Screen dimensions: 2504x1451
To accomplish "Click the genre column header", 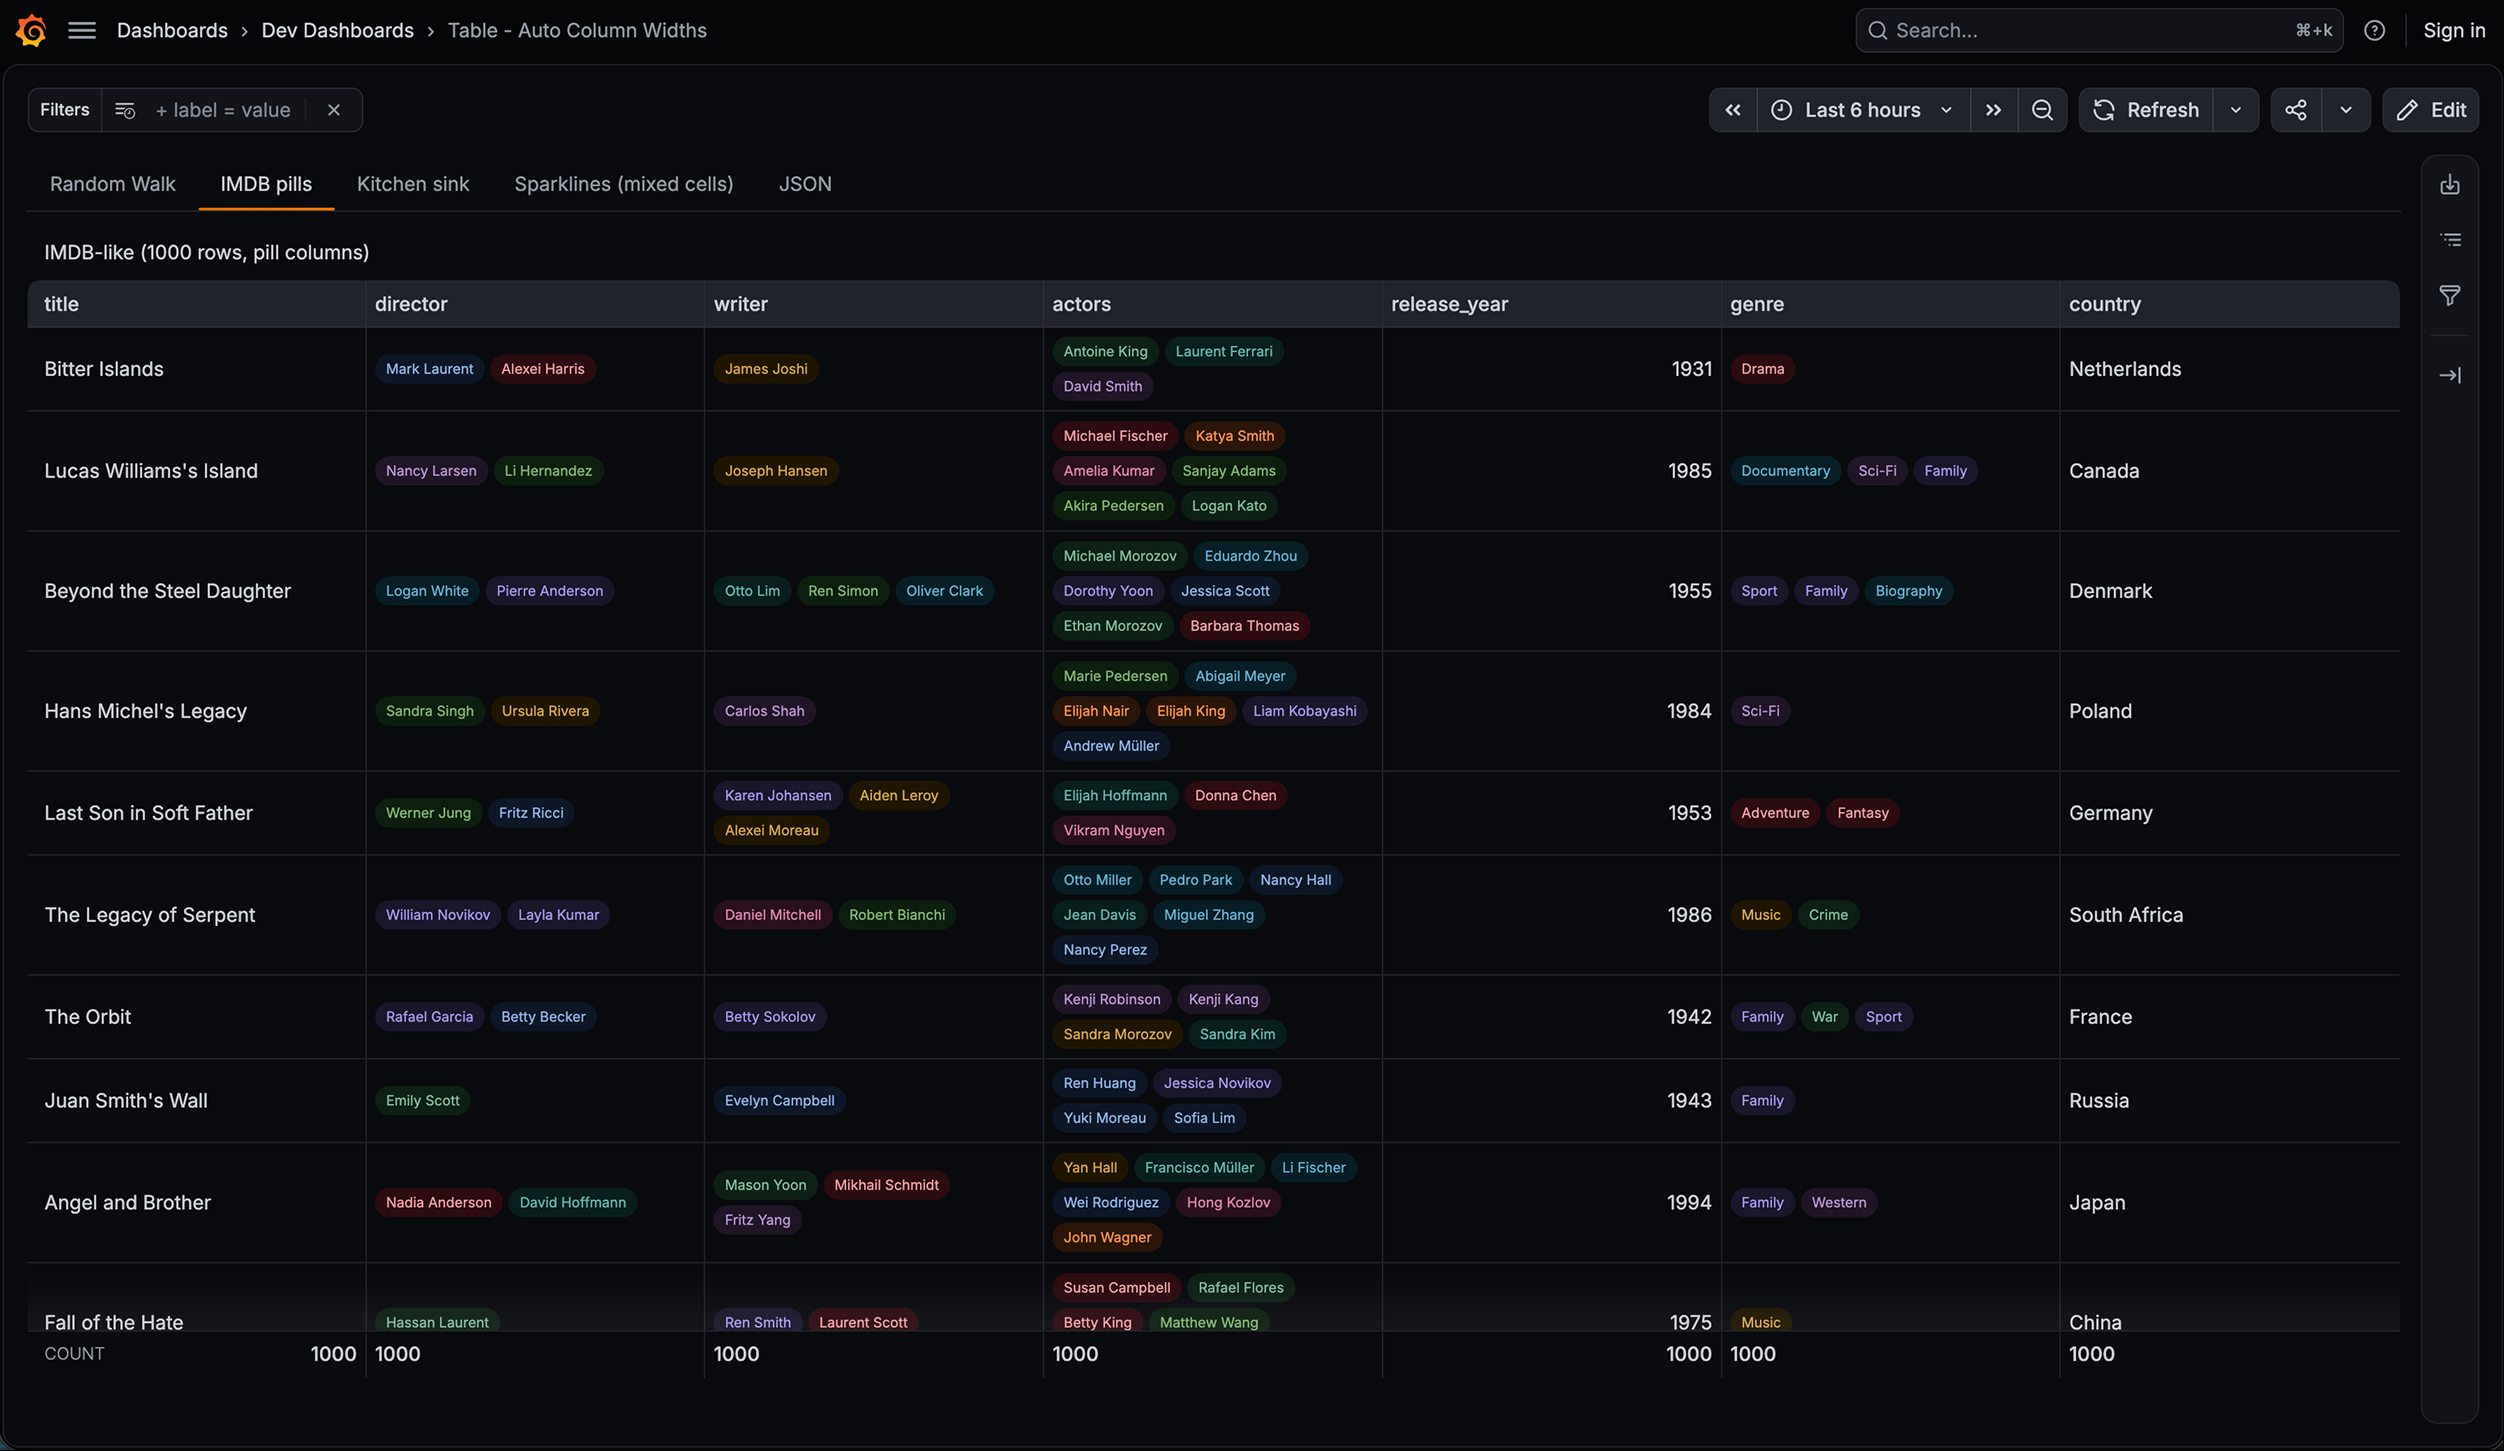I will point(1890,304).
